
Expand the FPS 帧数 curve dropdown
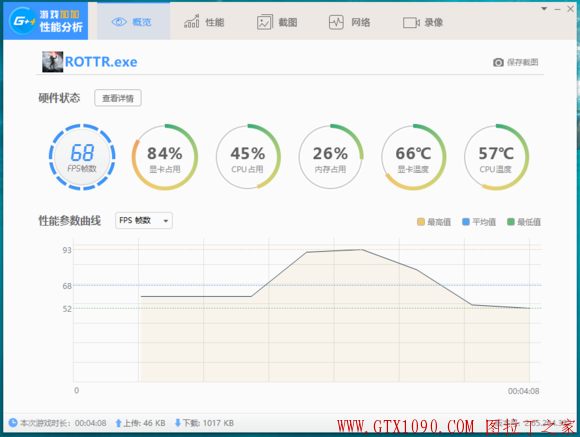click(144, 221)
